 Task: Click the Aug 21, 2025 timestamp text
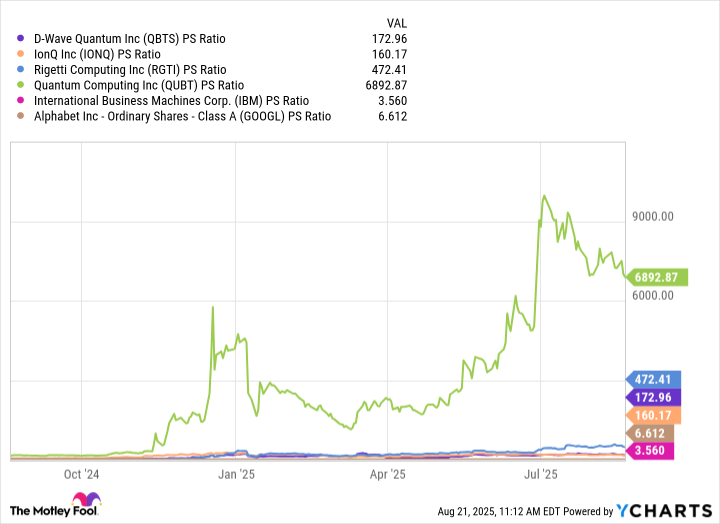click(499, 511)
